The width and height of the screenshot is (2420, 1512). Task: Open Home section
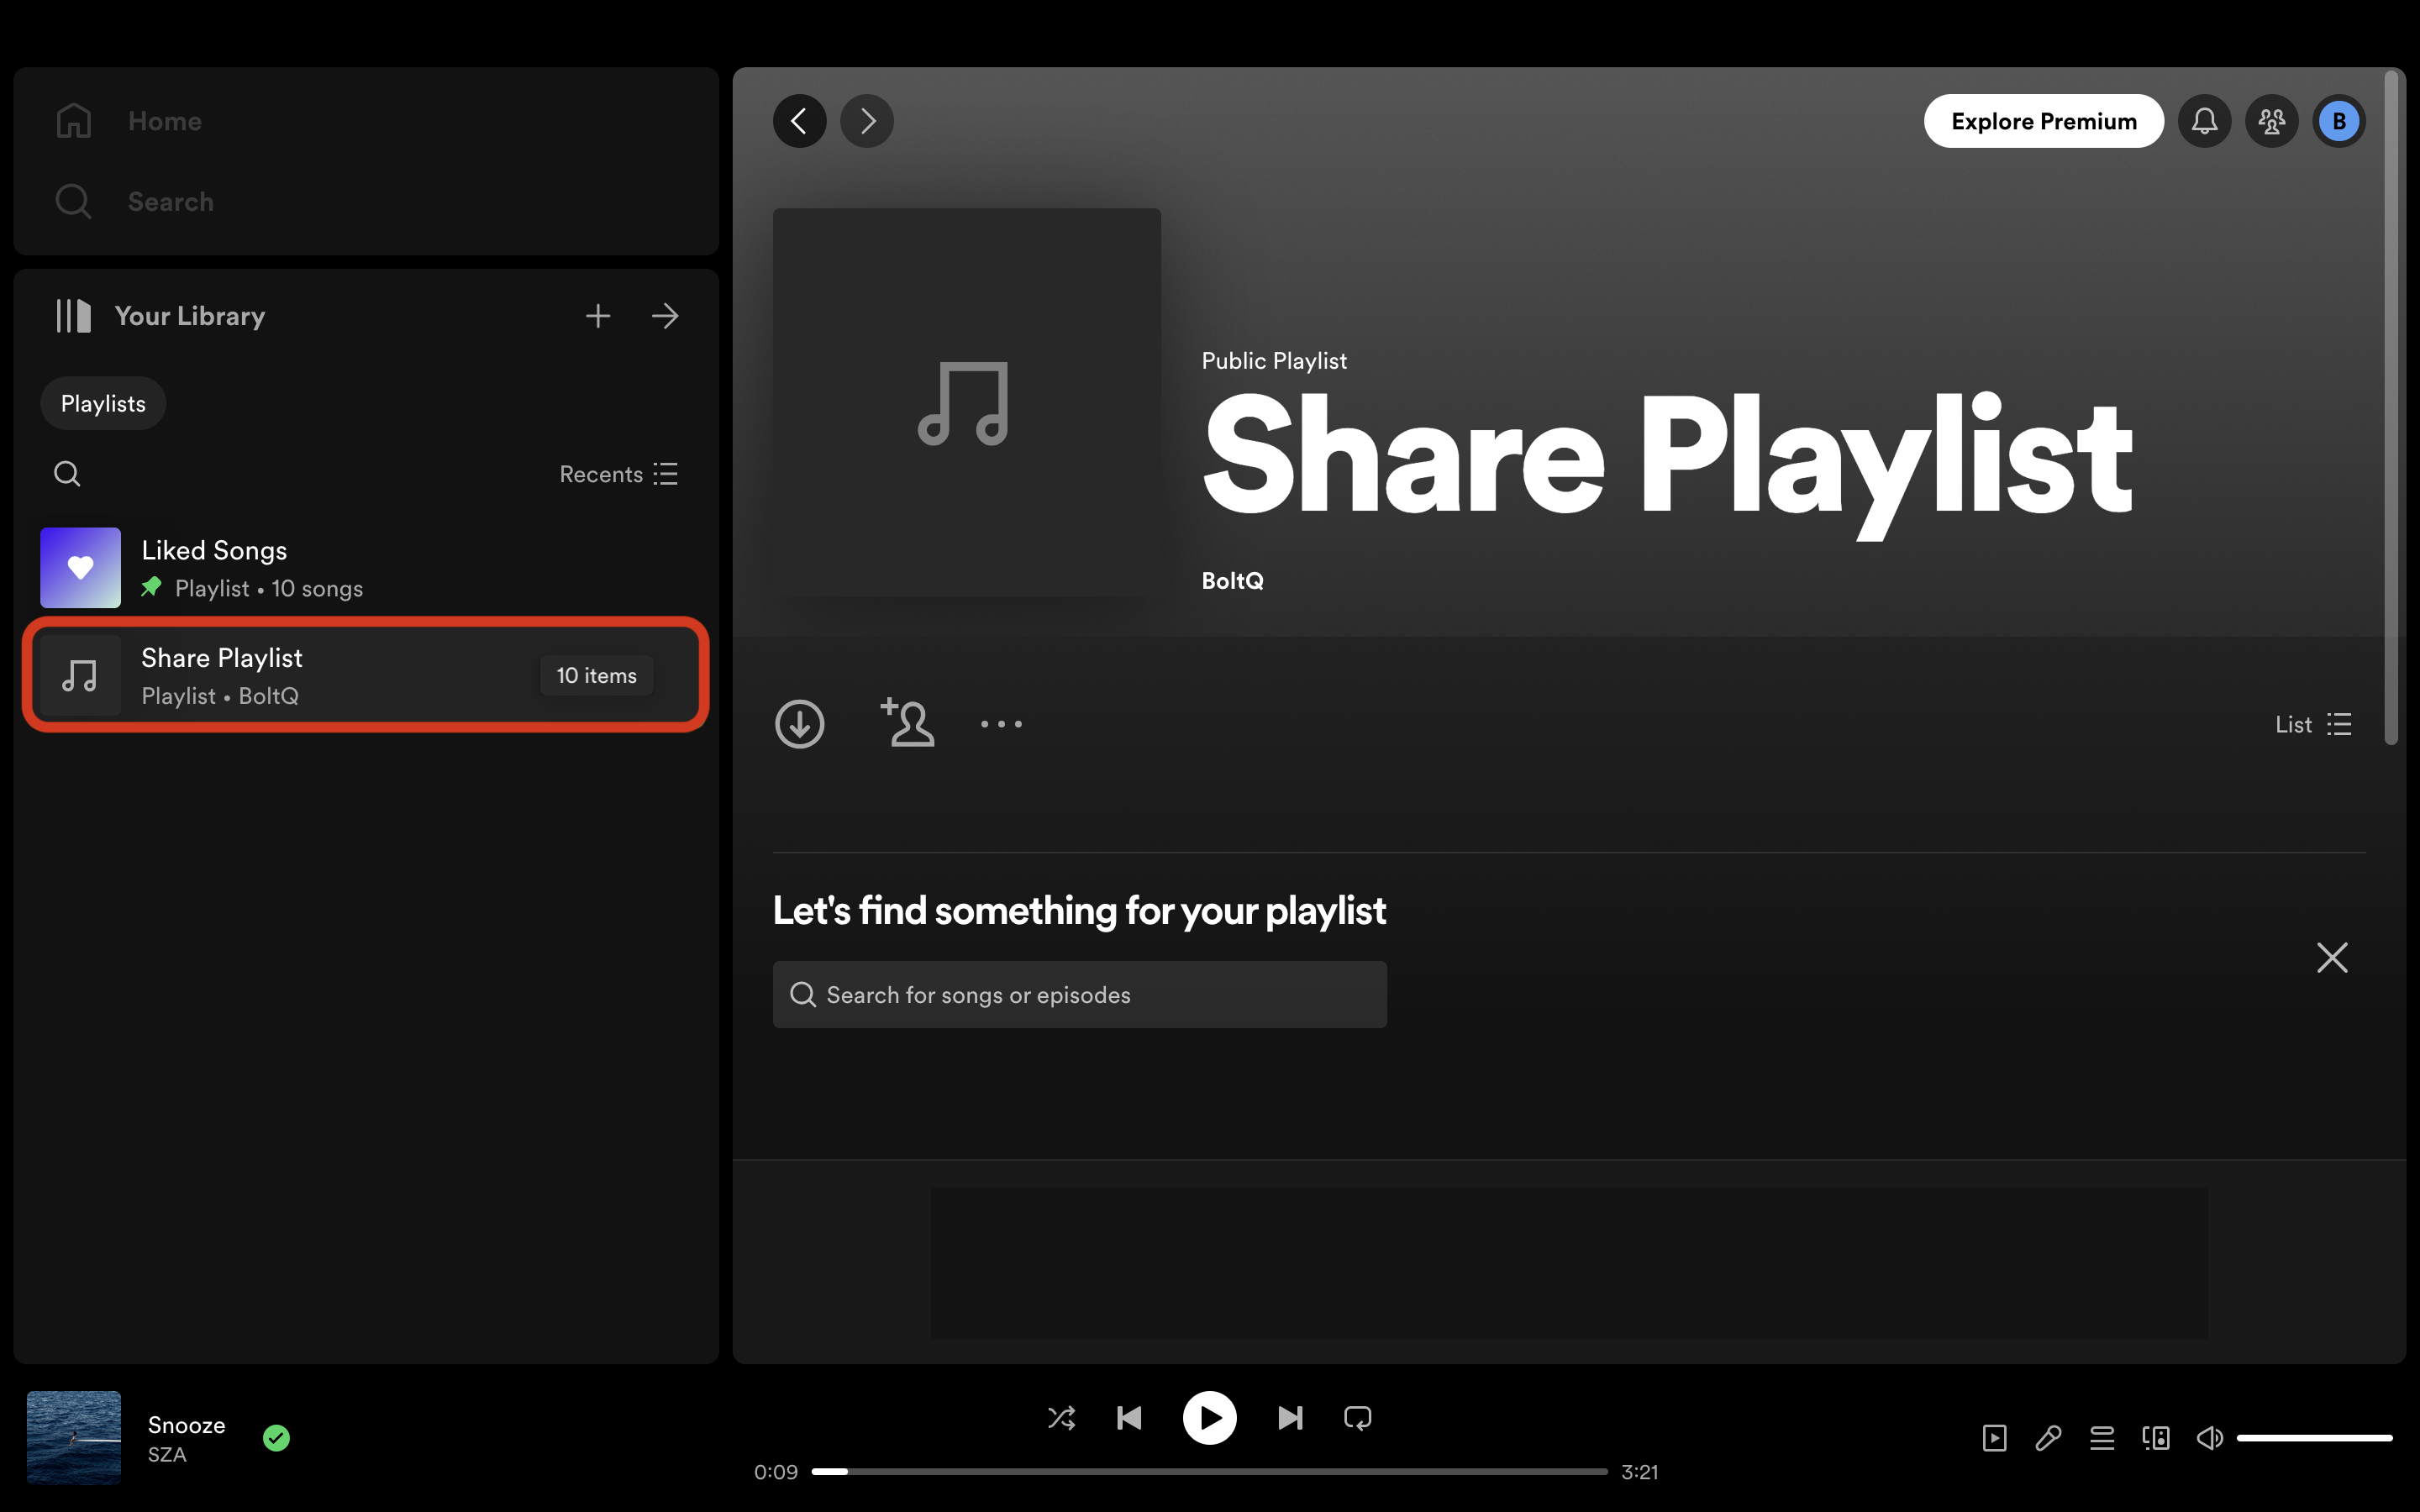[x=164, y=120]
